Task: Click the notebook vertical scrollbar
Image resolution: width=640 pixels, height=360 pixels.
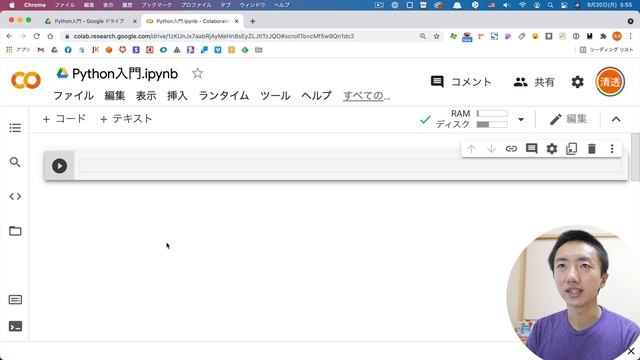Action: (x=635, y=156)
